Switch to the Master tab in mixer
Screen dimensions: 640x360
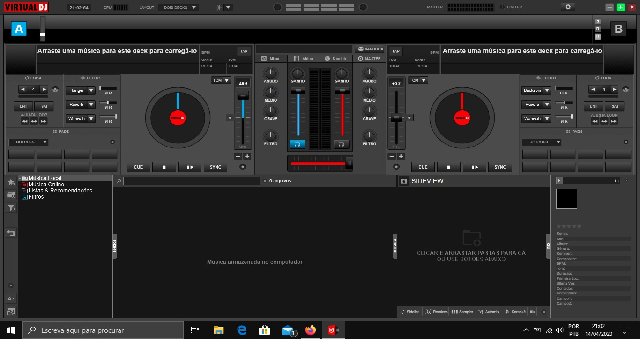click(x=369, y=58)
